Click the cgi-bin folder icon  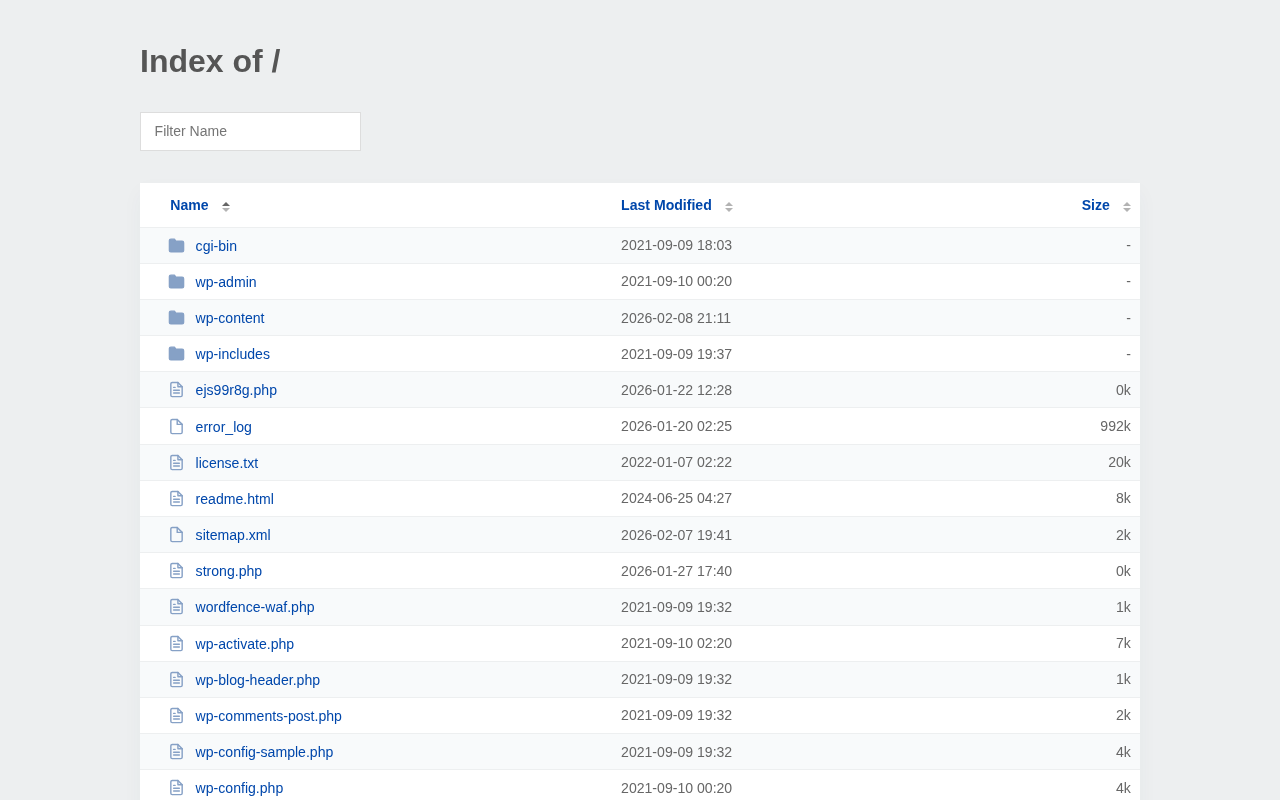[x=176, y=246]
